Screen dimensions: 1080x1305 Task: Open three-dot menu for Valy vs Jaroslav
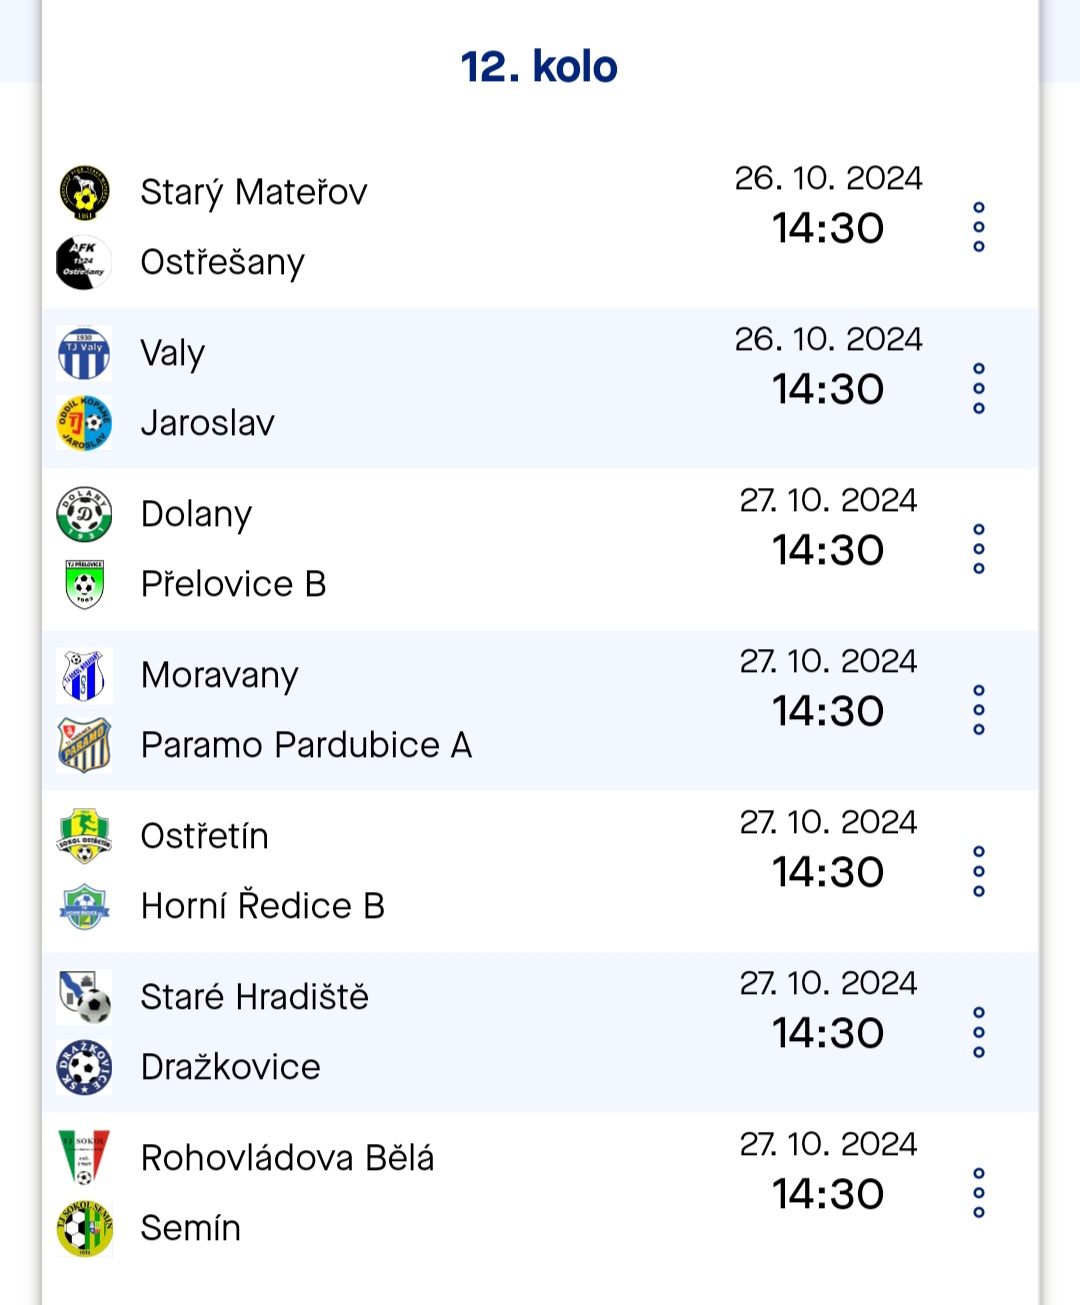point(979,388)
